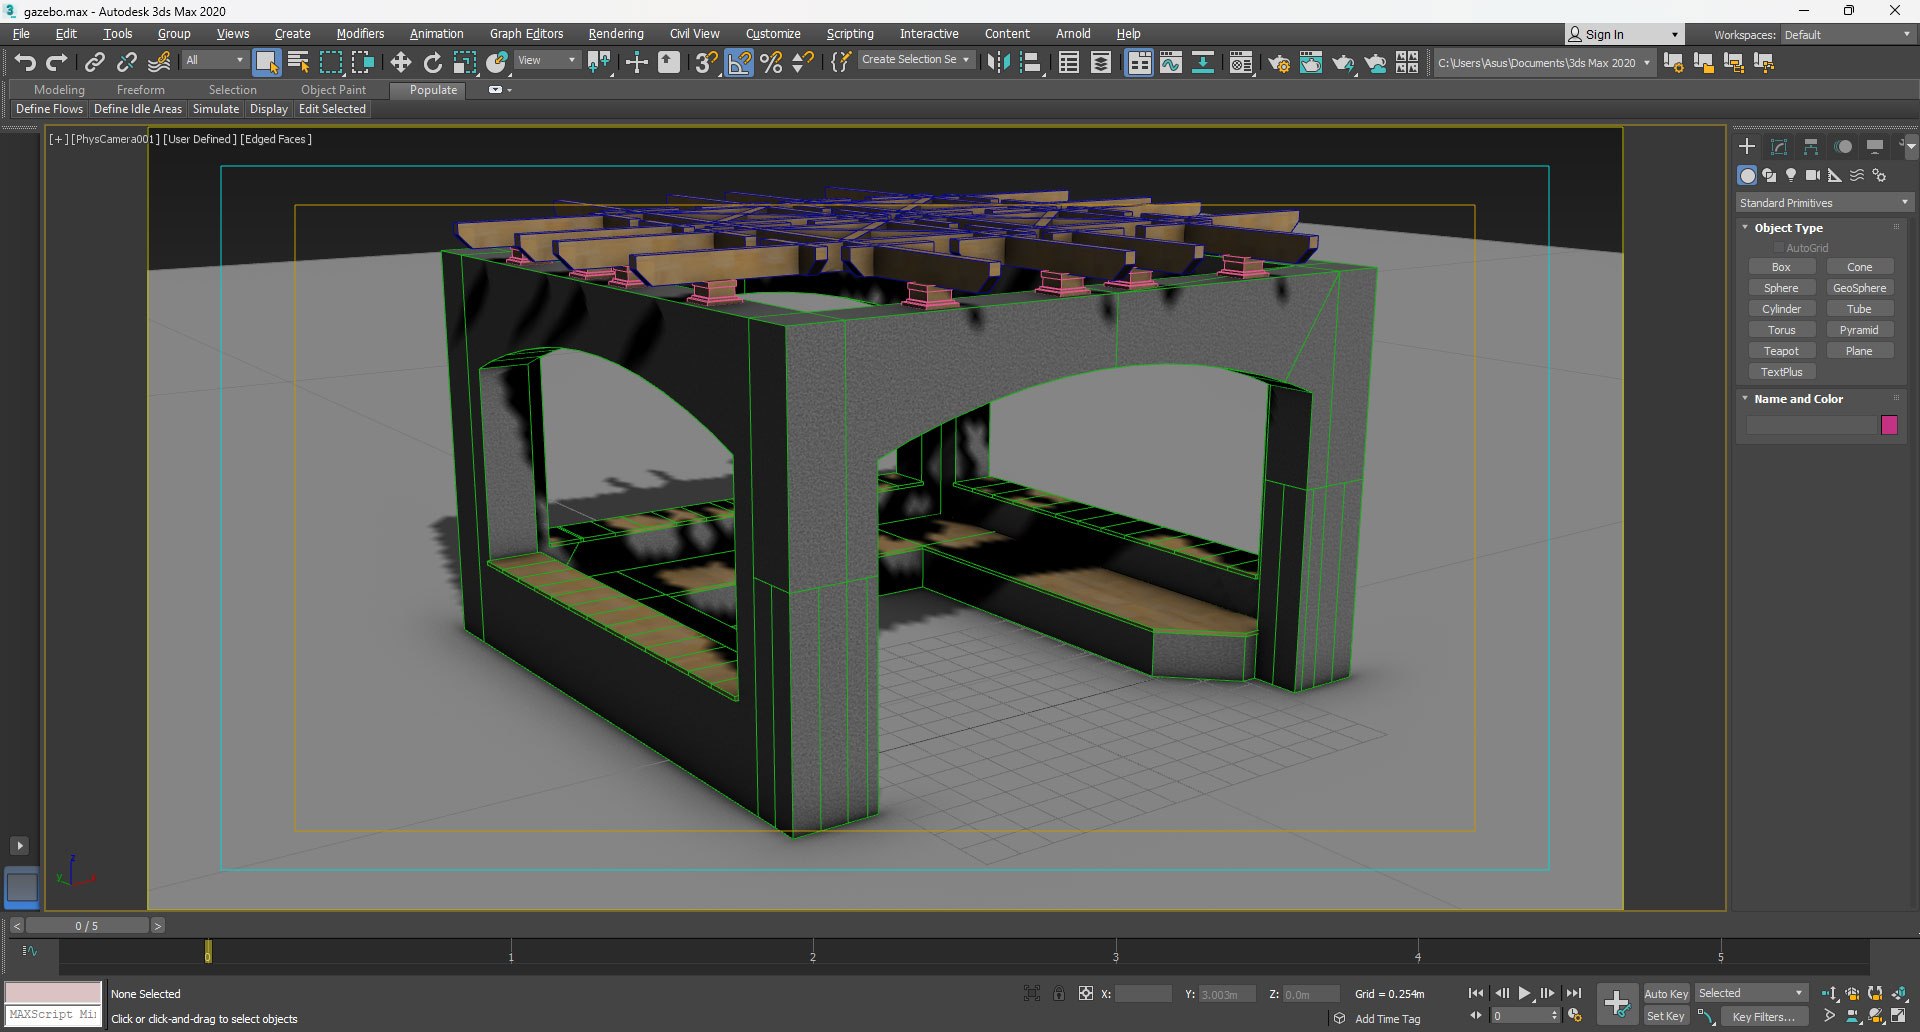Click the Define Flows button
The image size is (1920, 1032).
point(49,109)
